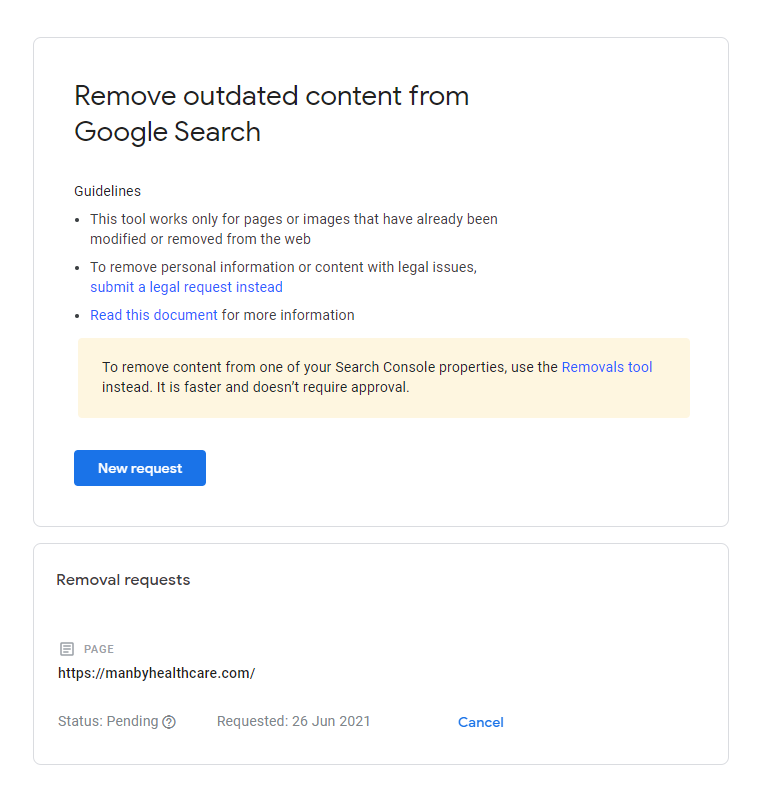Viewport: 764px width, 796px height.
Task: Follow the Removals tool link
Action: [x=607, y=367]
